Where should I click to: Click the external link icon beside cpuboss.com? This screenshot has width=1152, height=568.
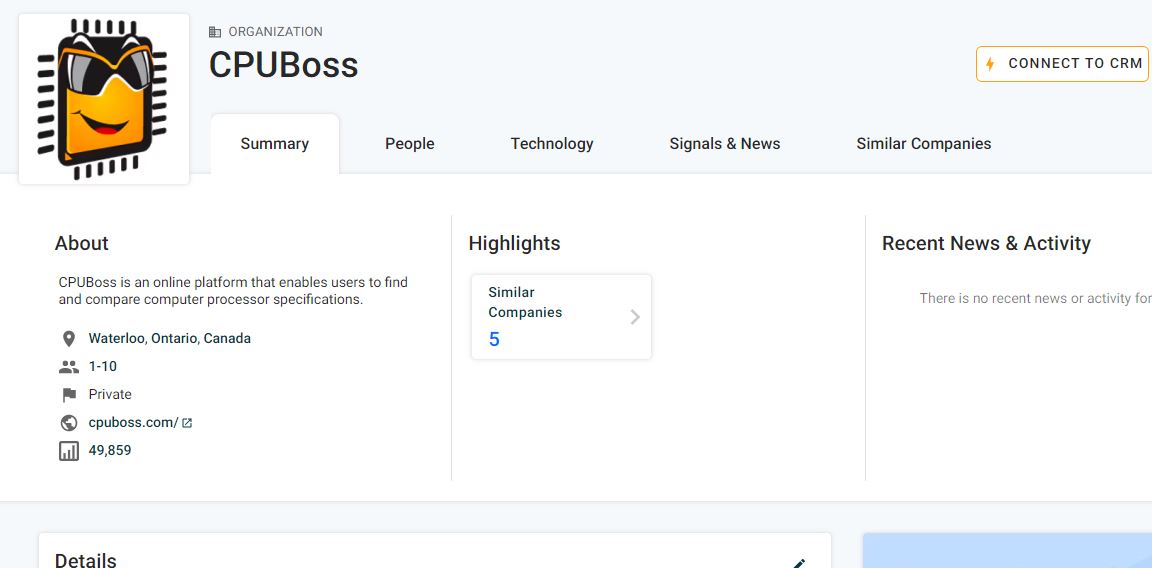point(187,423)
